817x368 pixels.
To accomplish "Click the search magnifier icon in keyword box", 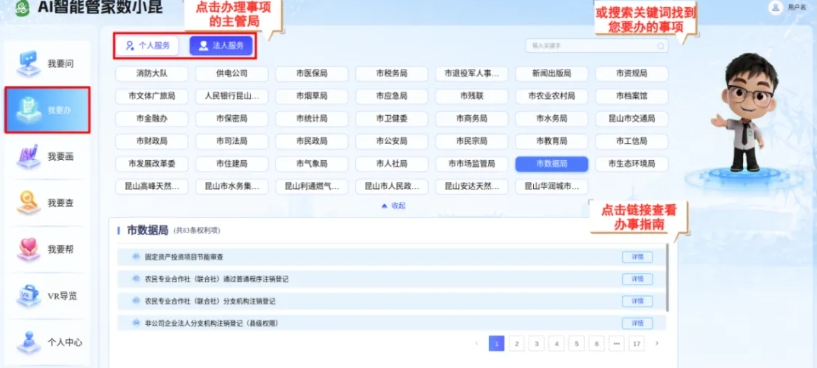I will click(x=660, y=46).
